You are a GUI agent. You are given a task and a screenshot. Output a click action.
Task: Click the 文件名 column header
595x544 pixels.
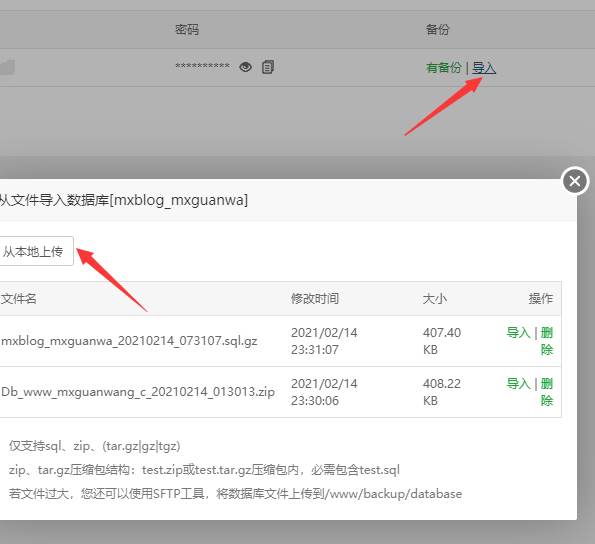(x=18, y=299)
